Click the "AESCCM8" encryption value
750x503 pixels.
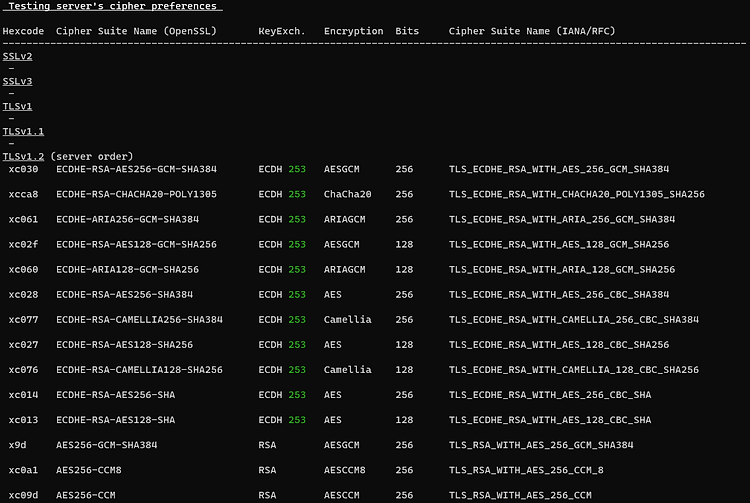345,470
